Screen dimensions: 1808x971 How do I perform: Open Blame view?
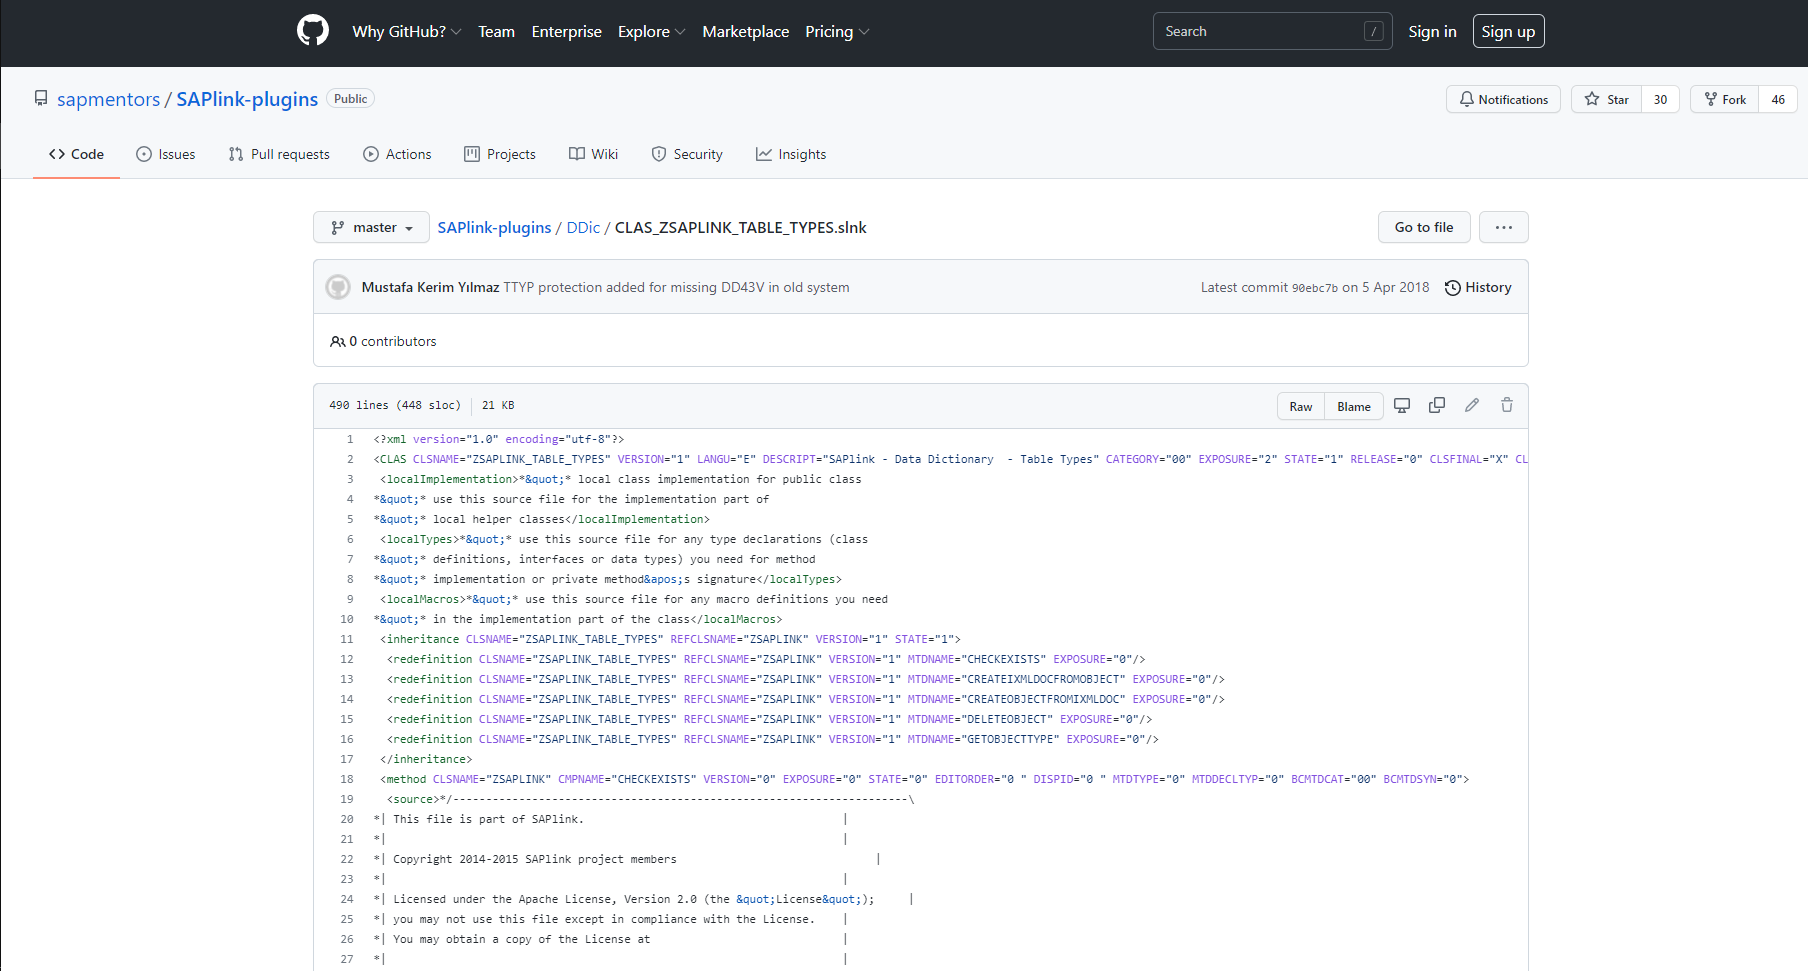coord(1354,406)
